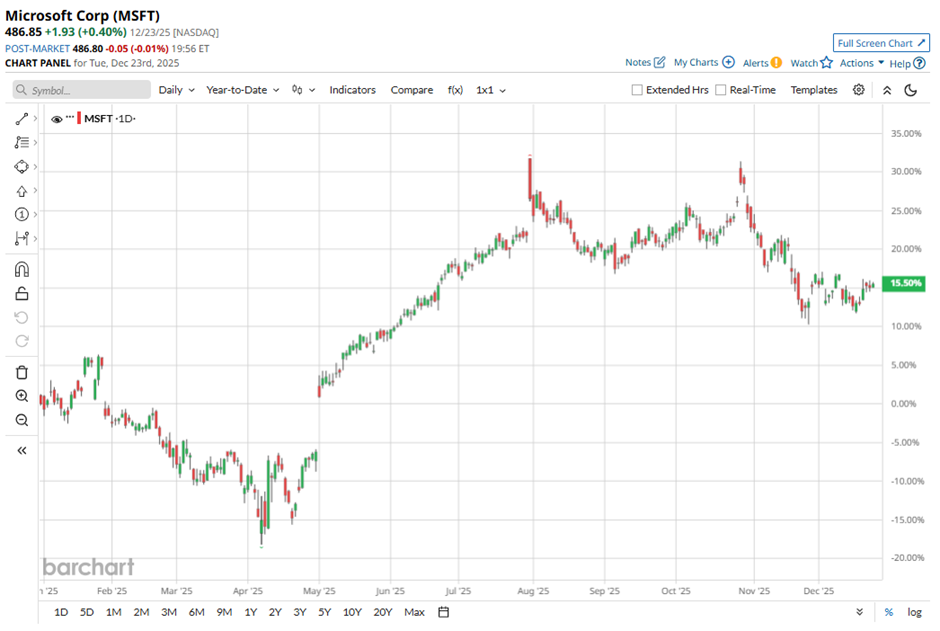This screenshot has height=631, width=940.
Task: Select the 1D time range
Action: click(61, 612)
